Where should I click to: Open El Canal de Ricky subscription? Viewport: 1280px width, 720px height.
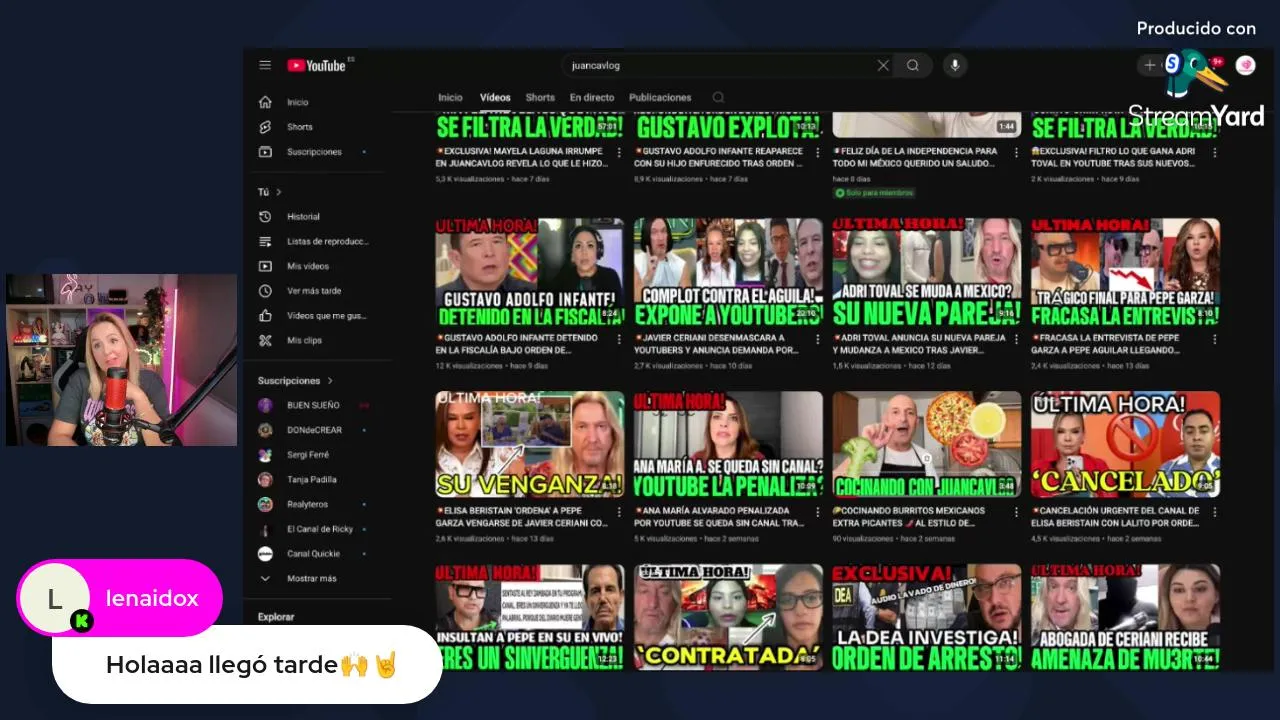pos(320,529)
